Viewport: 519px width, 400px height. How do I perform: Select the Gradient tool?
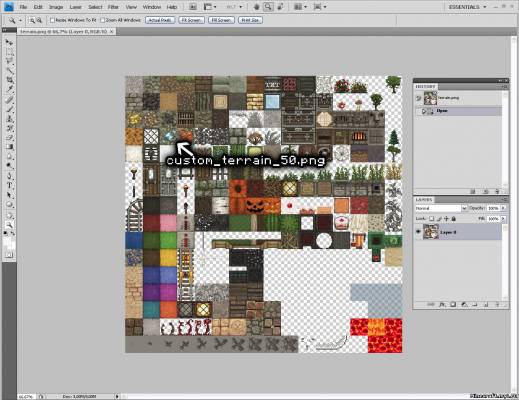click(9, 147)
